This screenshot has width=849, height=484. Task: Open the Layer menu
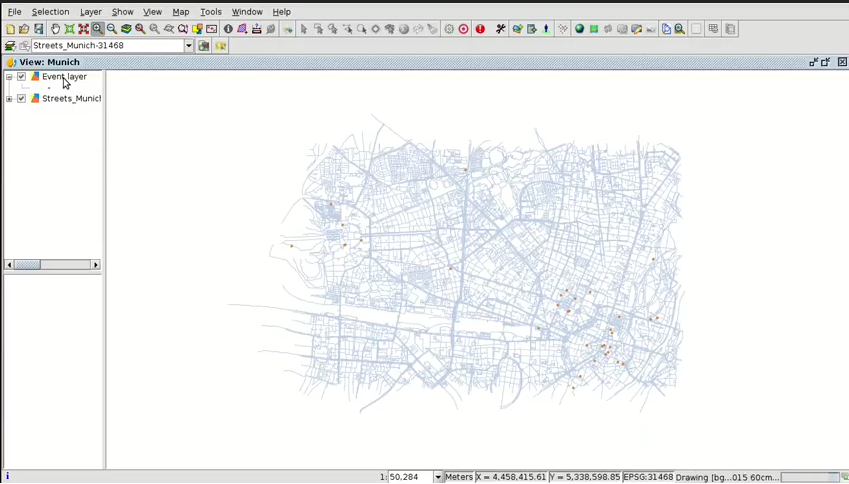pyautogui.click(x=90, y=12)
